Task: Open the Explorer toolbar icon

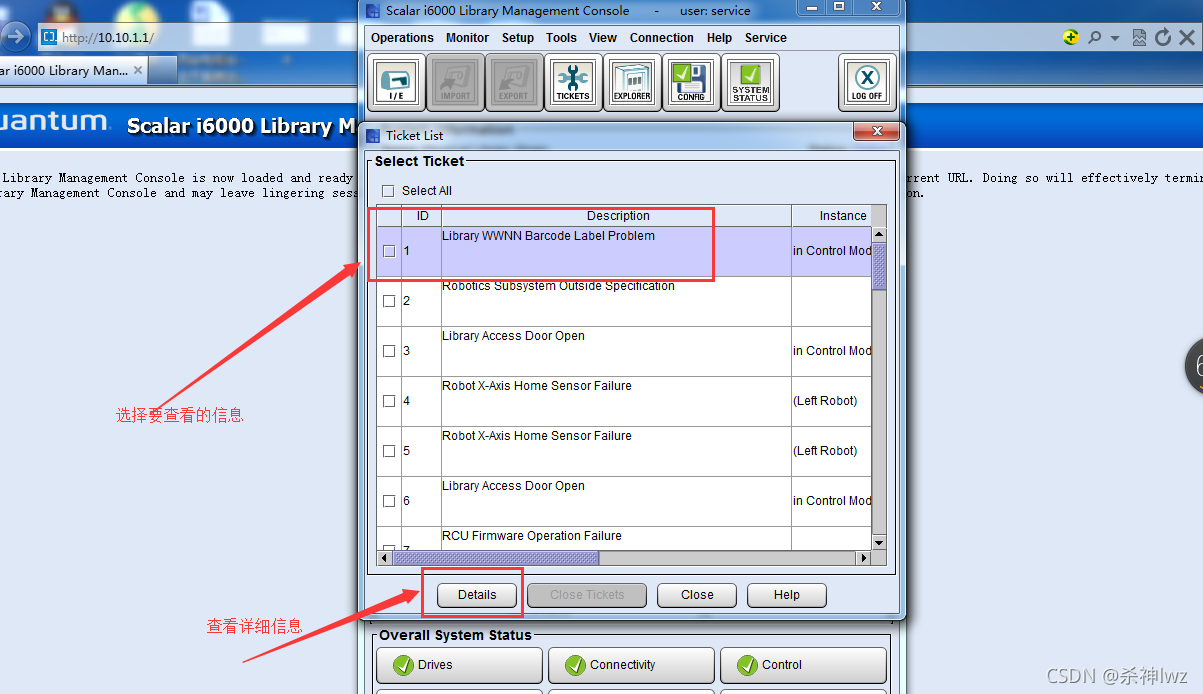Action: (x=632, y=82)
